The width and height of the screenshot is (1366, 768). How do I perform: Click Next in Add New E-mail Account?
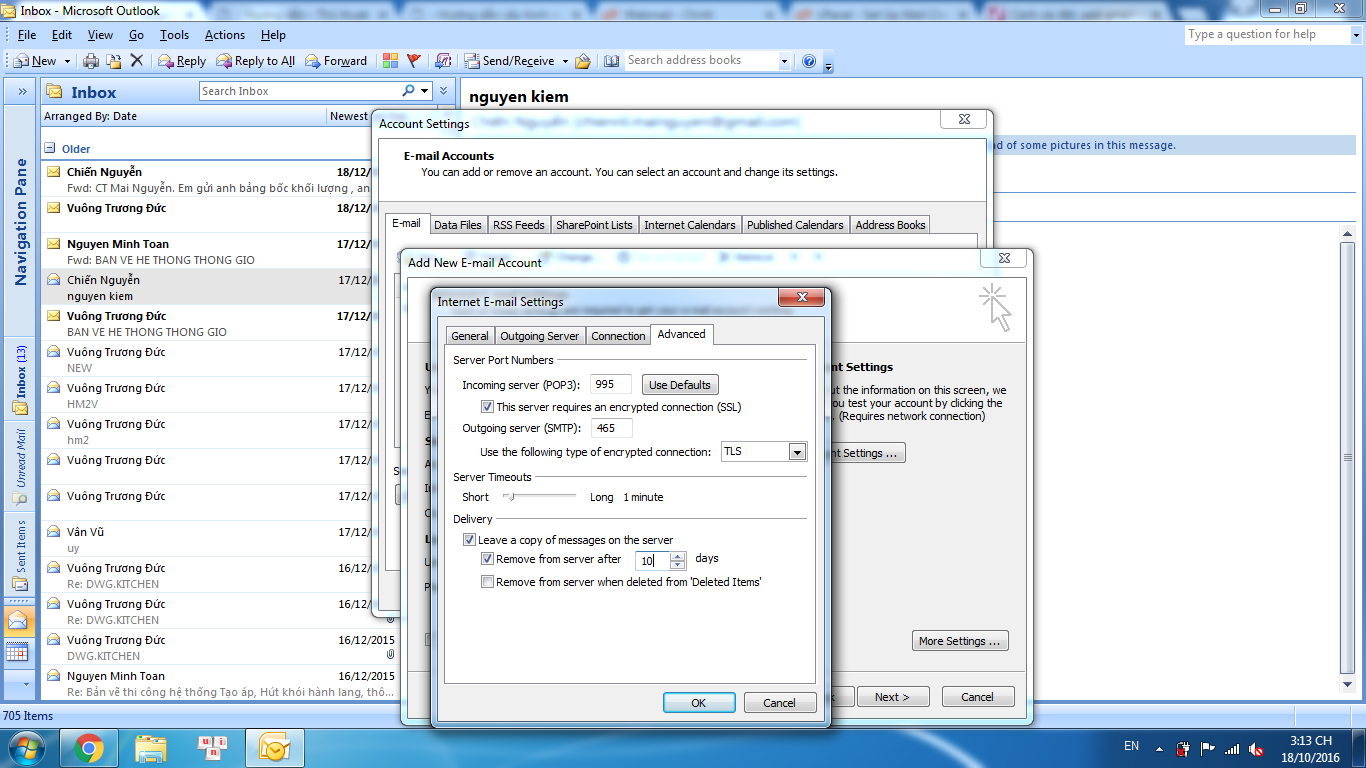pyautogui.click(x=892, y=697)
